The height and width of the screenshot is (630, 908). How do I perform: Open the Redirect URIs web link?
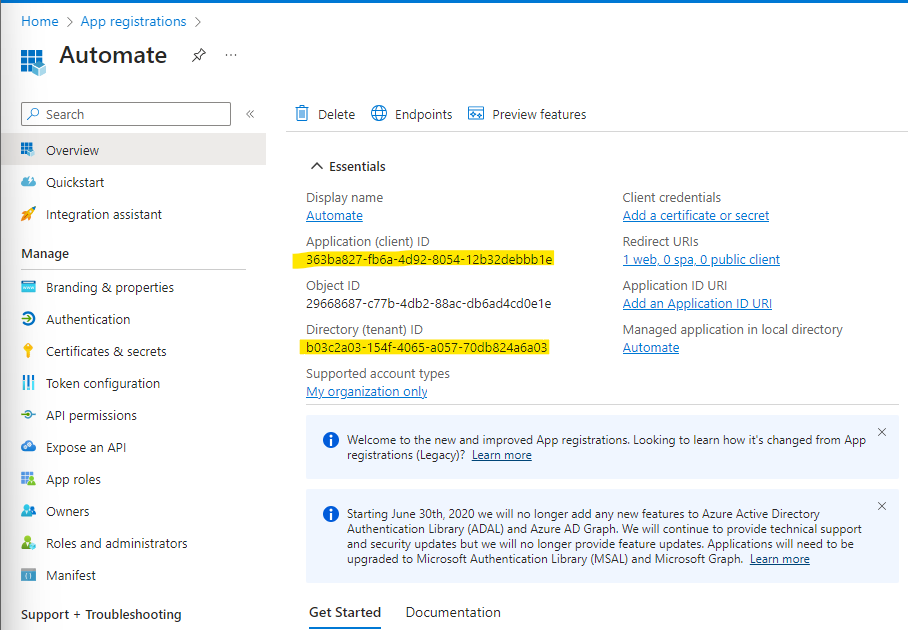pyautogui.click(x=701, y=259)
